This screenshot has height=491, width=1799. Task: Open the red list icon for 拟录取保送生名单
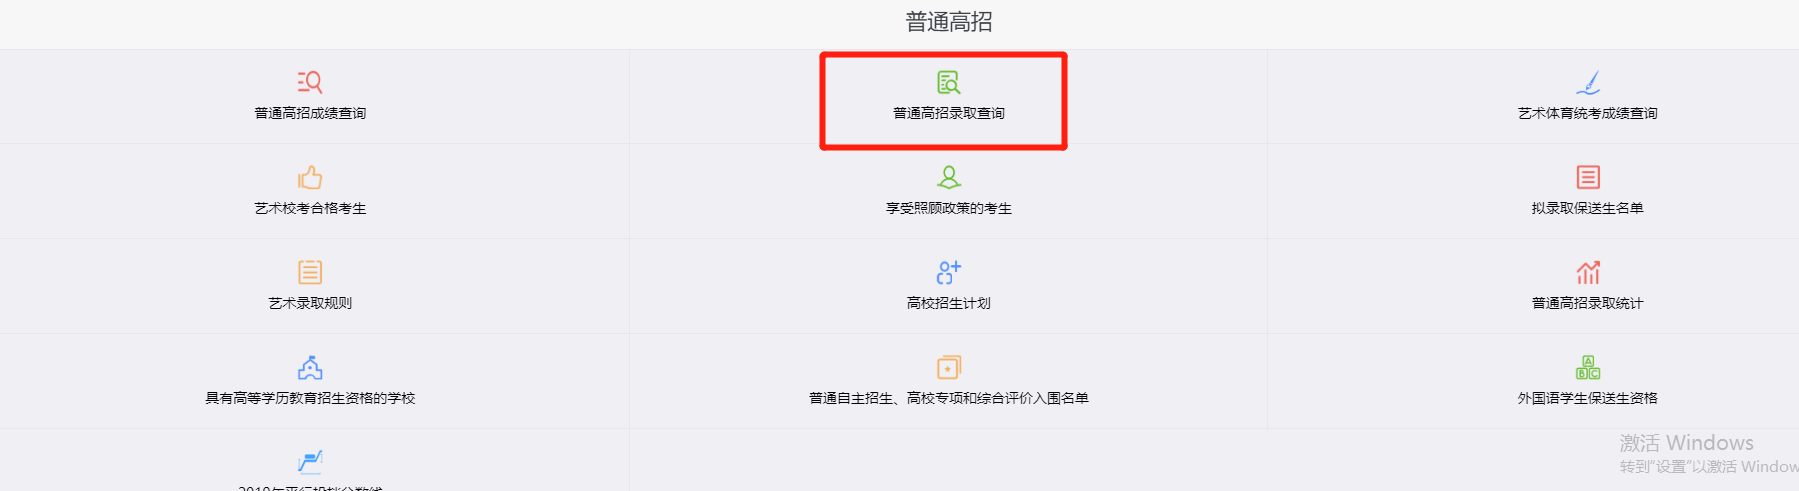tap(1588, 177)
